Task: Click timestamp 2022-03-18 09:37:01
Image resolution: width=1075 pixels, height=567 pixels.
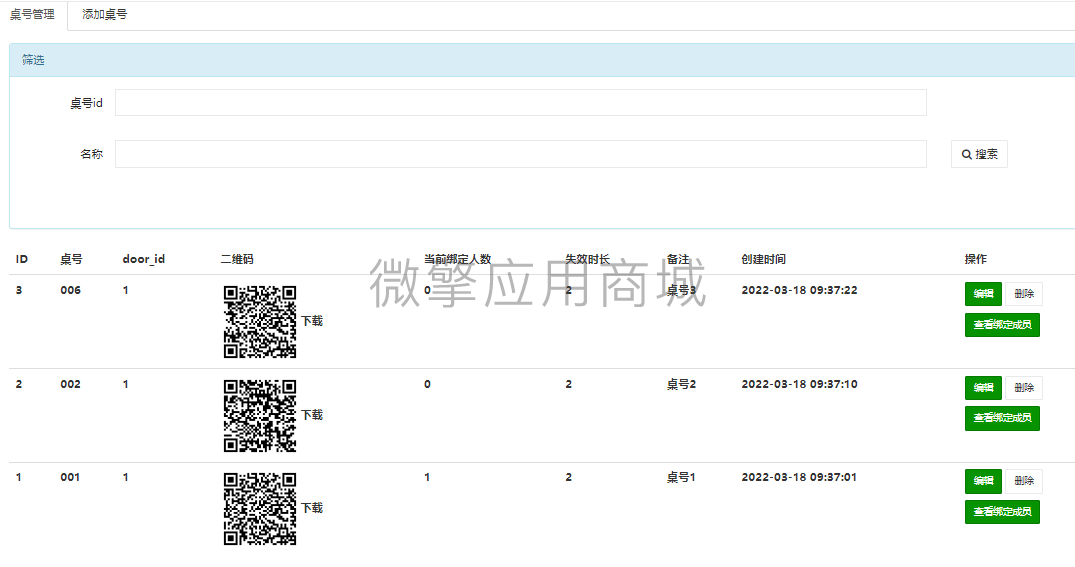Action: pos(799,477)
